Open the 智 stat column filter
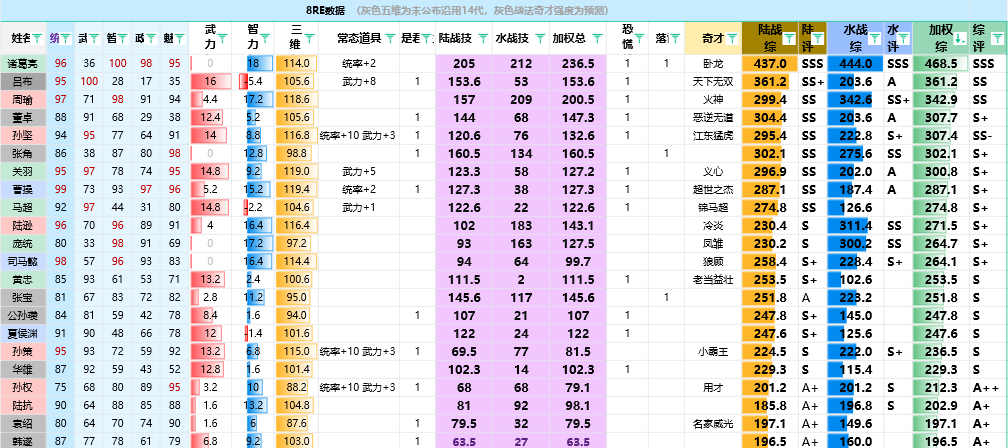 pyautogui.click(x=122, y=39)
